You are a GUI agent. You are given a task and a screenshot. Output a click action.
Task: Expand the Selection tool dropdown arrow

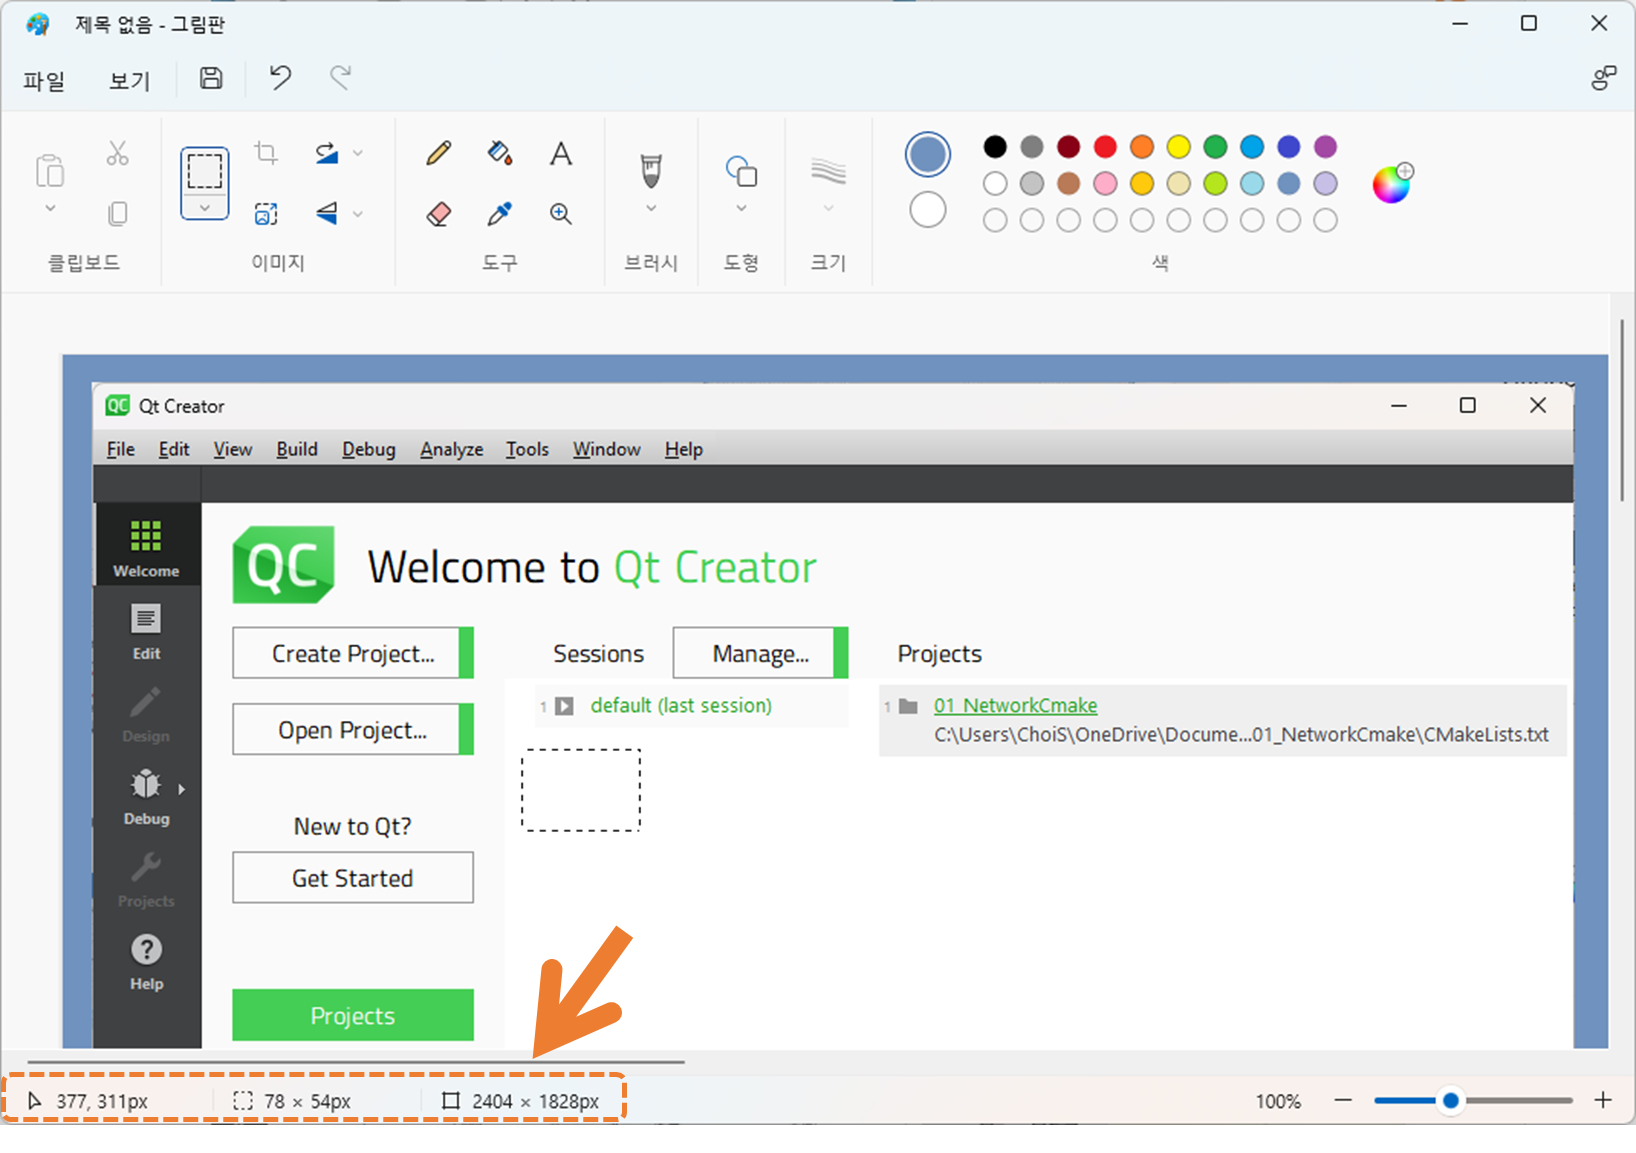[205, 208]
